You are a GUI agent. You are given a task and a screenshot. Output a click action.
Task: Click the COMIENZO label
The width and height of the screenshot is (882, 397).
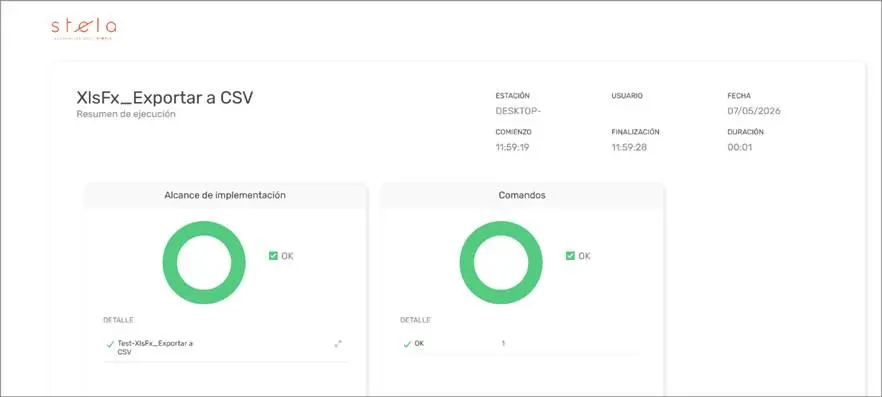click(514, 132)
